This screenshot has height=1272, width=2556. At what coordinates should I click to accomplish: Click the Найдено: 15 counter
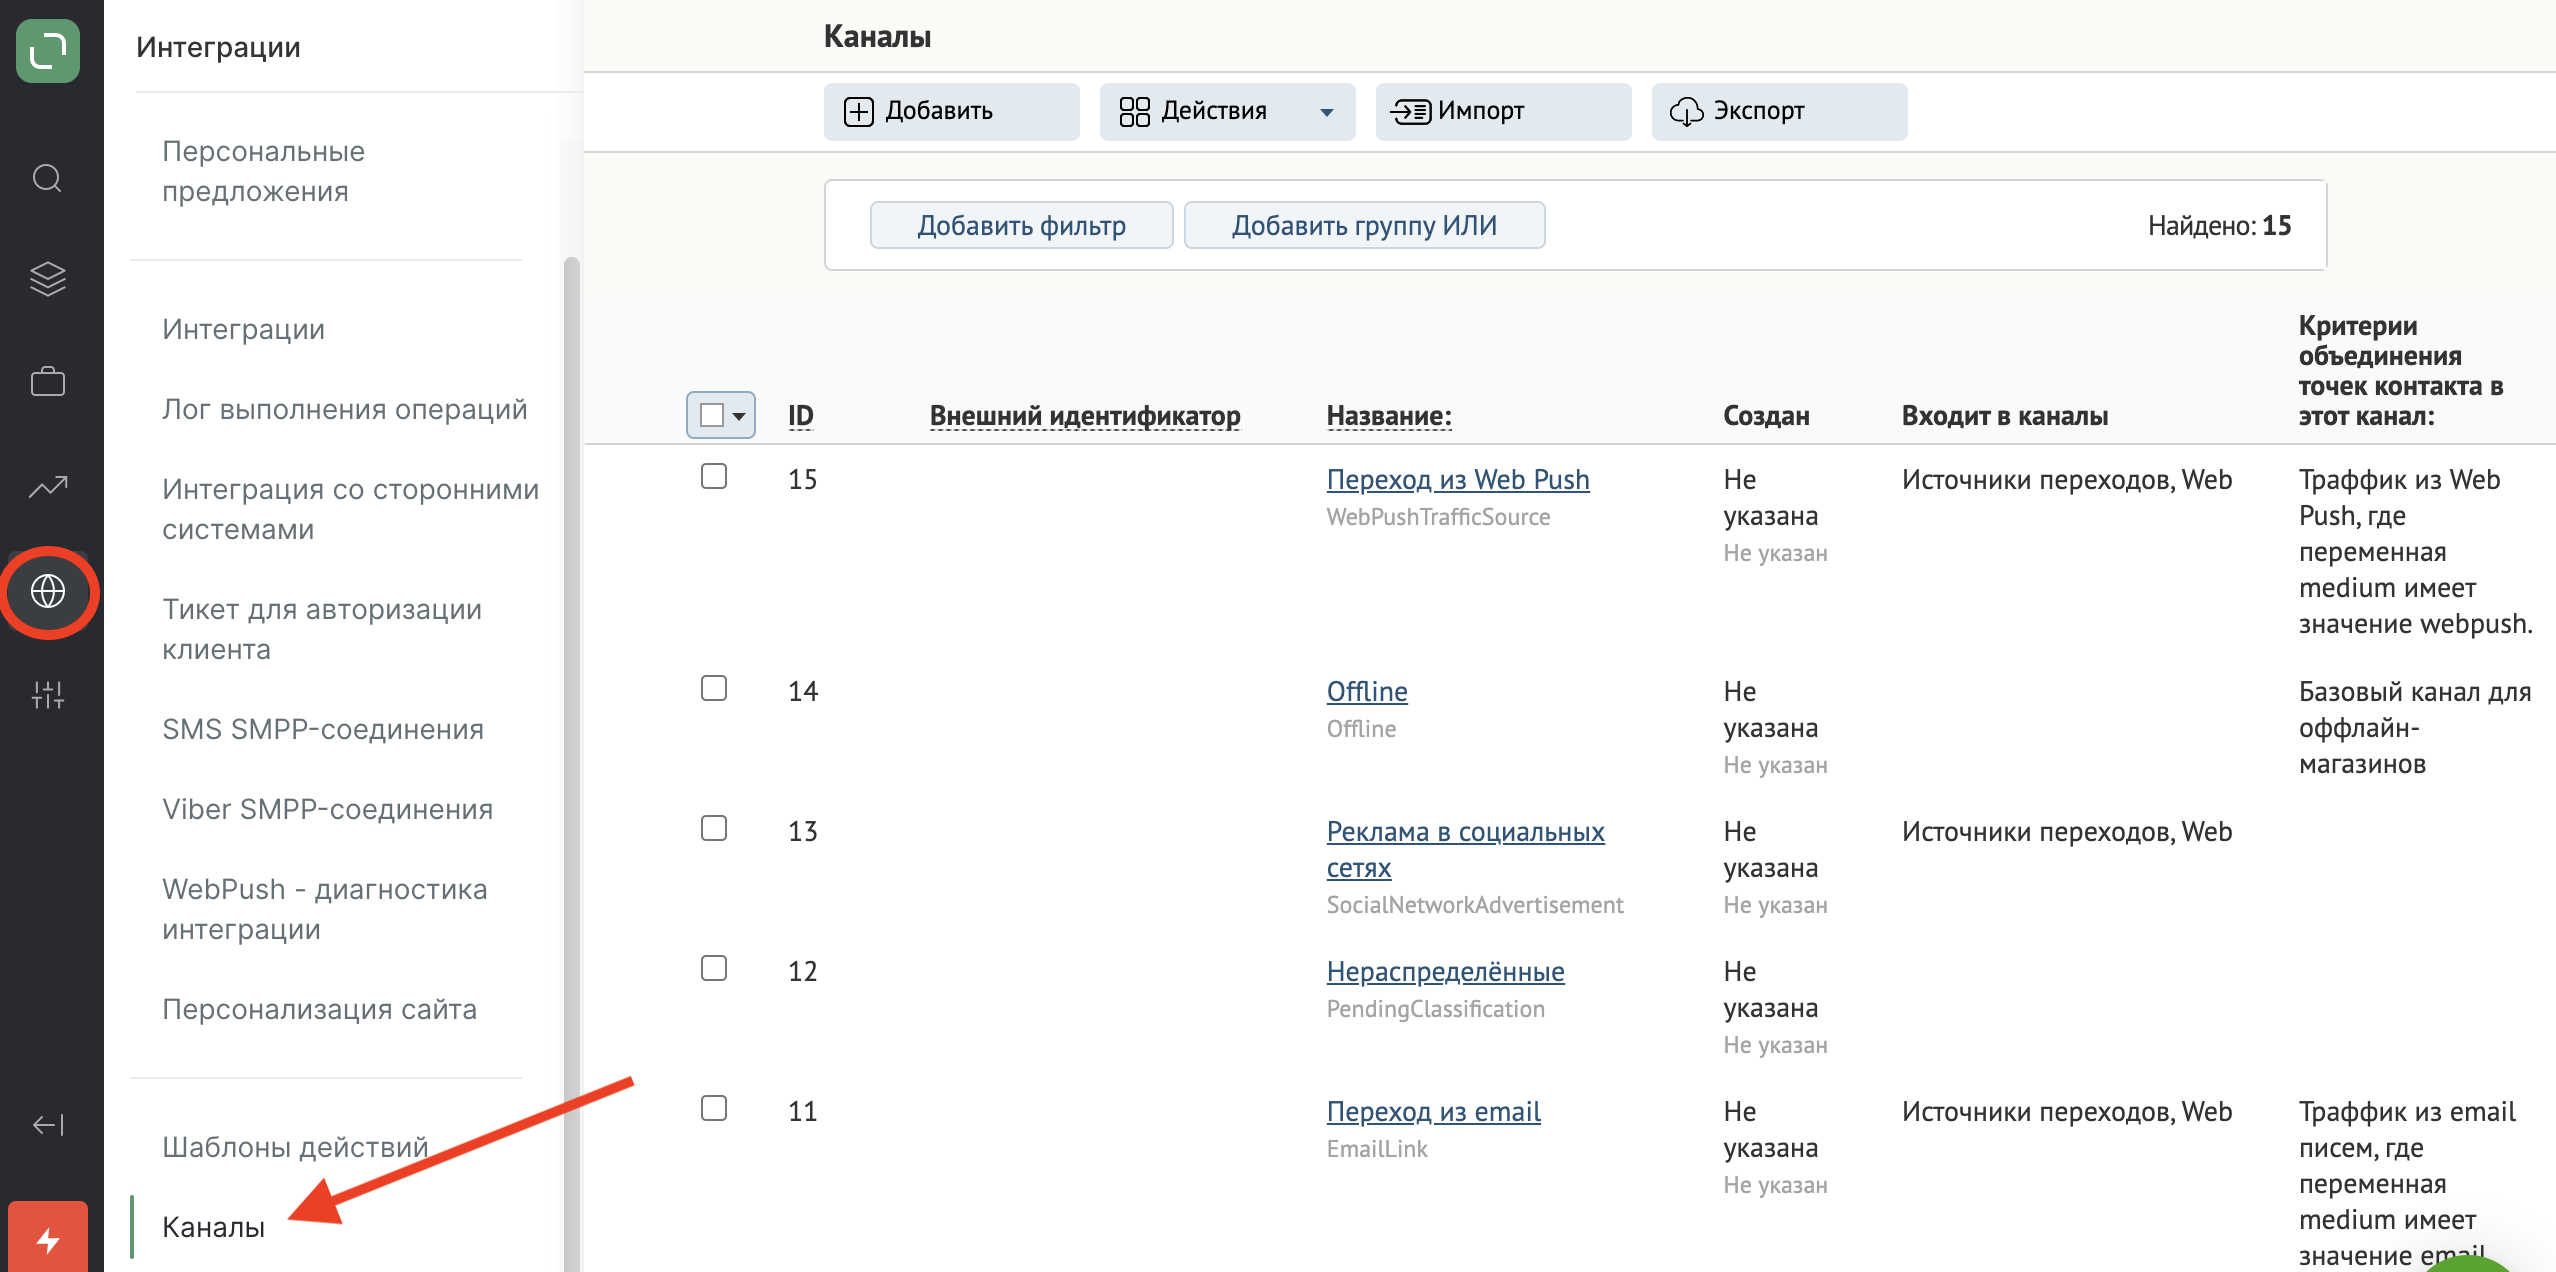[2219, 225]
